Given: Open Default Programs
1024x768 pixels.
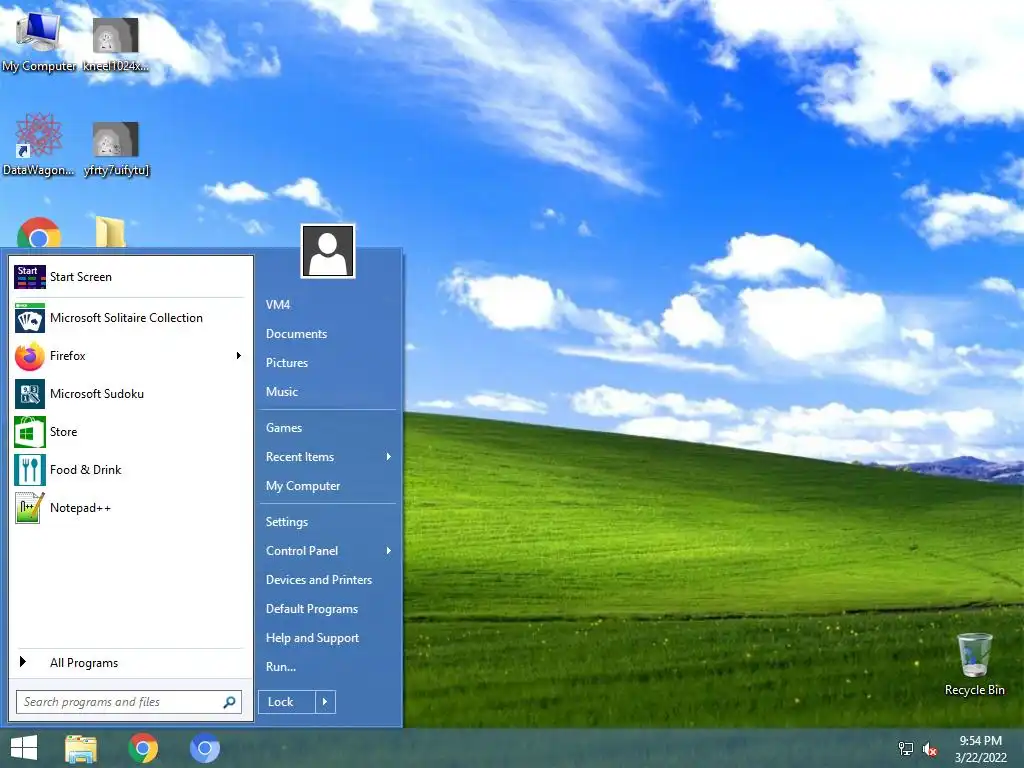Looking at the screenshot, I should (312, 609).
